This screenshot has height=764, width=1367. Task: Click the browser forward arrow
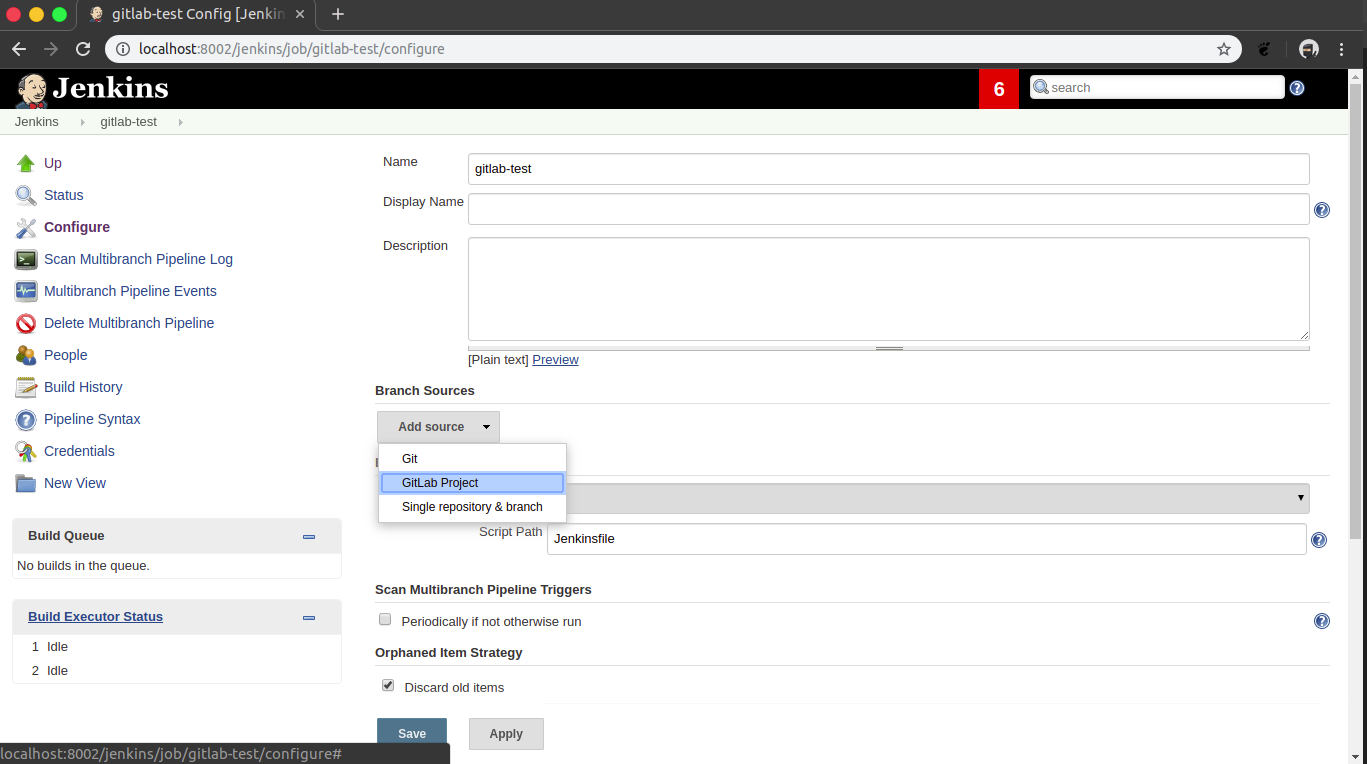[x=51, y=48]
